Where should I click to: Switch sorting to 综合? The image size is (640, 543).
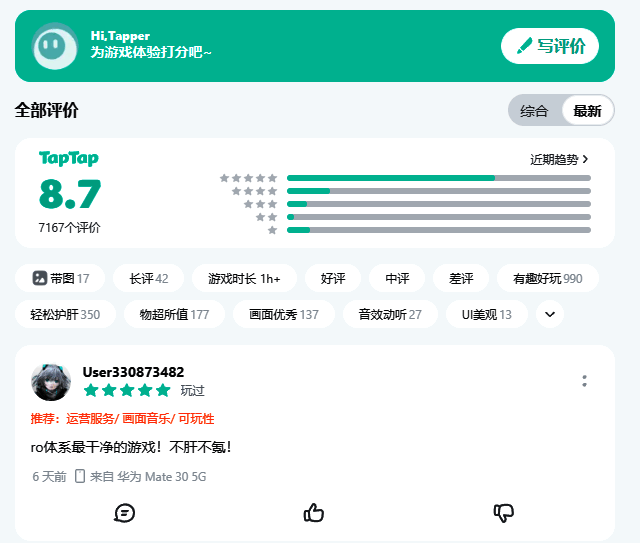click(534, 111)
